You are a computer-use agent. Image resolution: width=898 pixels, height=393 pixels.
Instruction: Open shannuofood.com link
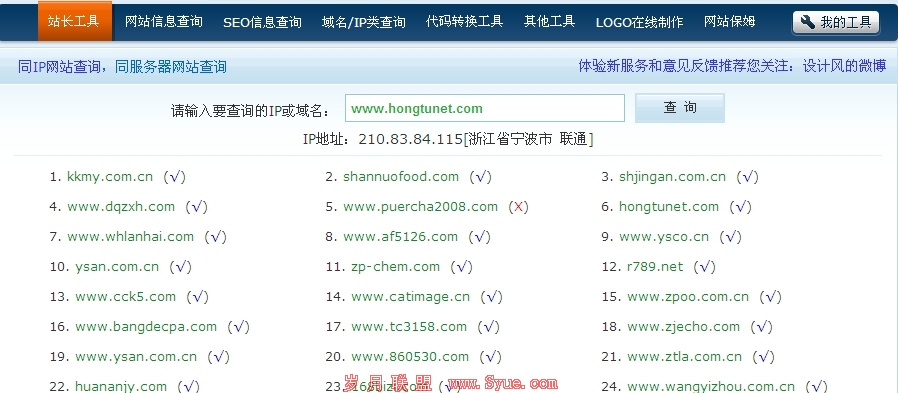[x=401, y=176]
